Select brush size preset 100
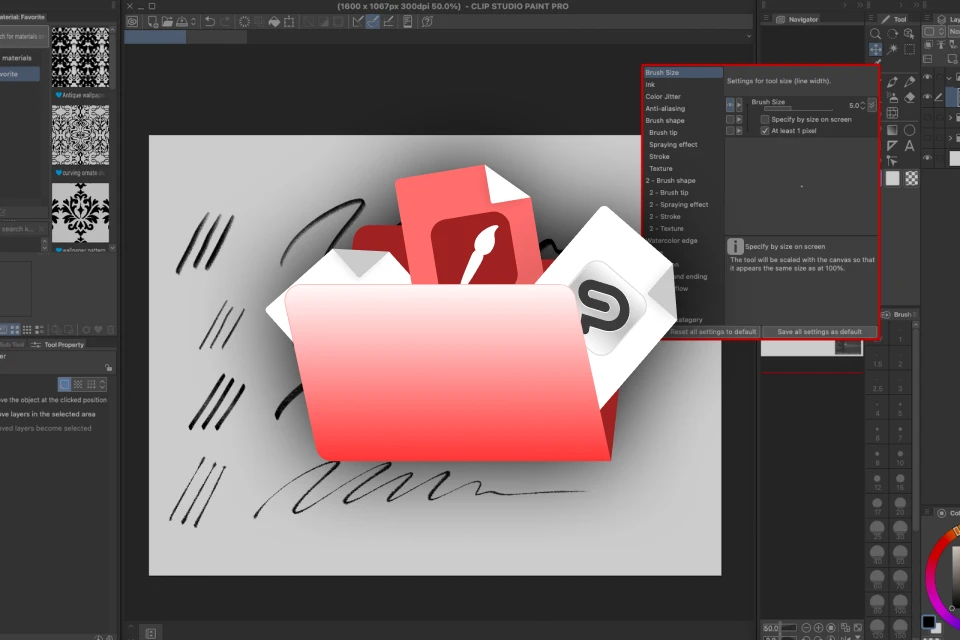 [900, 604]
